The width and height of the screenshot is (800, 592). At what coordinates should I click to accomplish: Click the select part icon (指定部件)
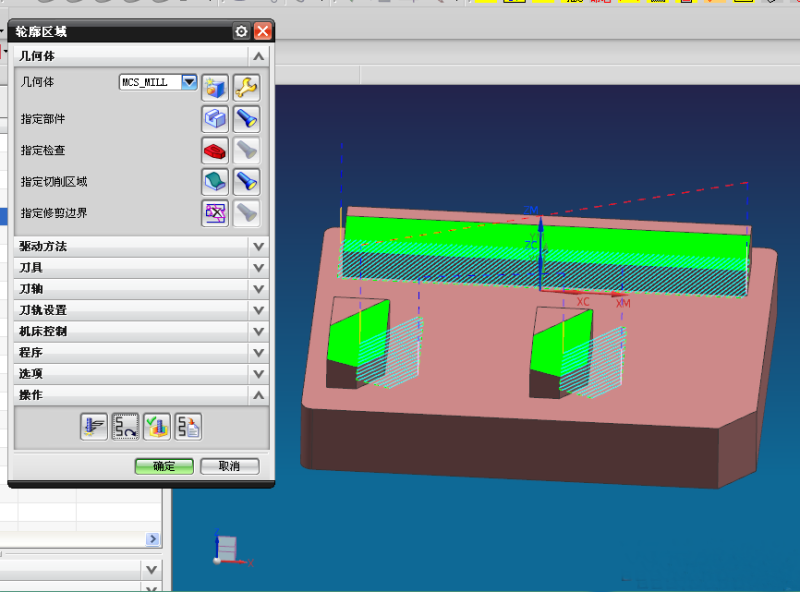(215, 119)
